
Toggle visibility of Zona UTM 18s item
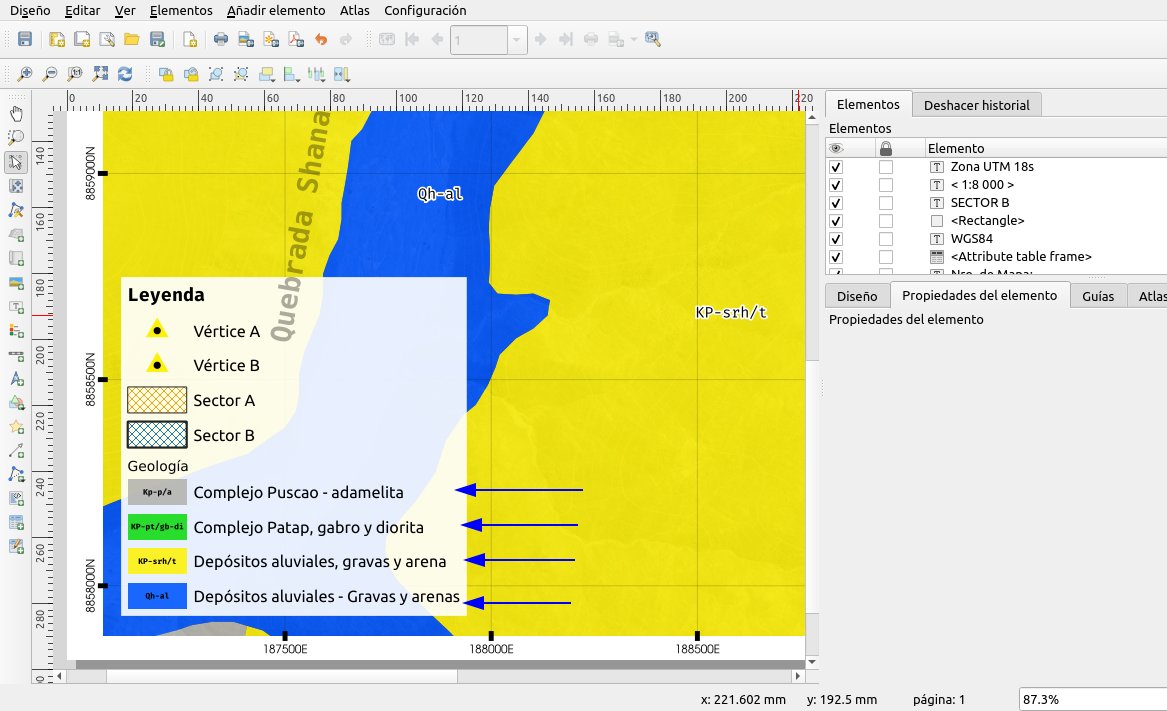836,167
